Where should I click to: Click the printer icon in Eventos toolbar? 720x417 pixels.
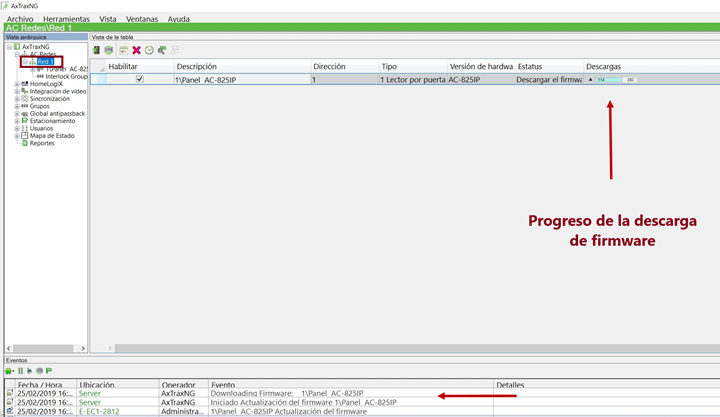point(39,371)
